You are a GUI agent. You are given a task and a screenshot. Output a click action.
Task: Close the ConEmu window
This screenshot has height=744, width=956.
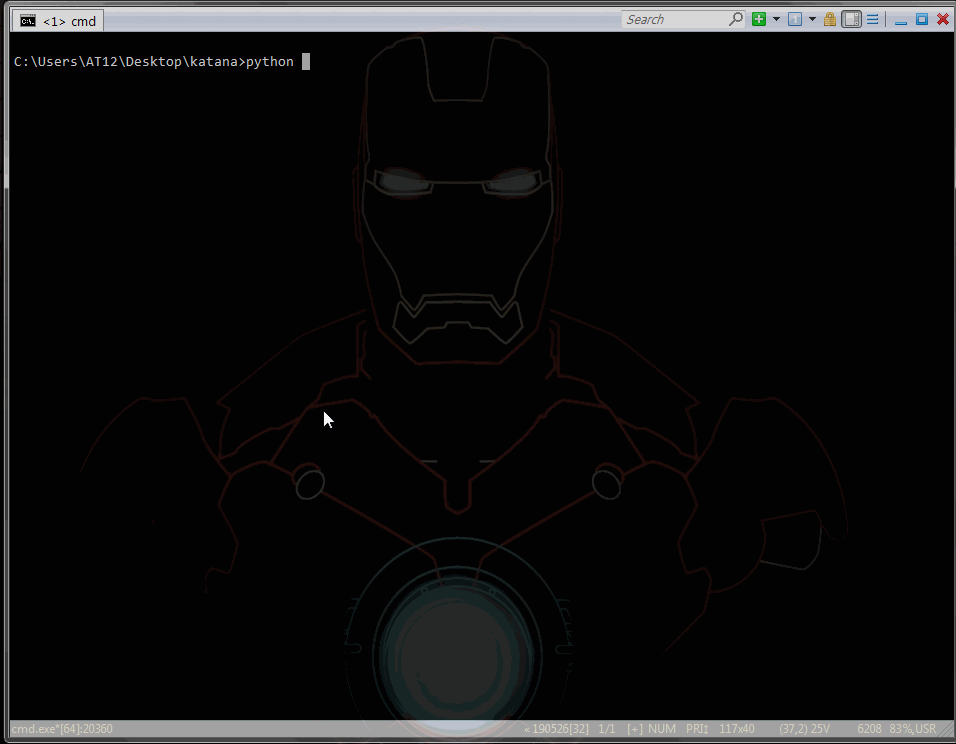(x=943, y=20)
